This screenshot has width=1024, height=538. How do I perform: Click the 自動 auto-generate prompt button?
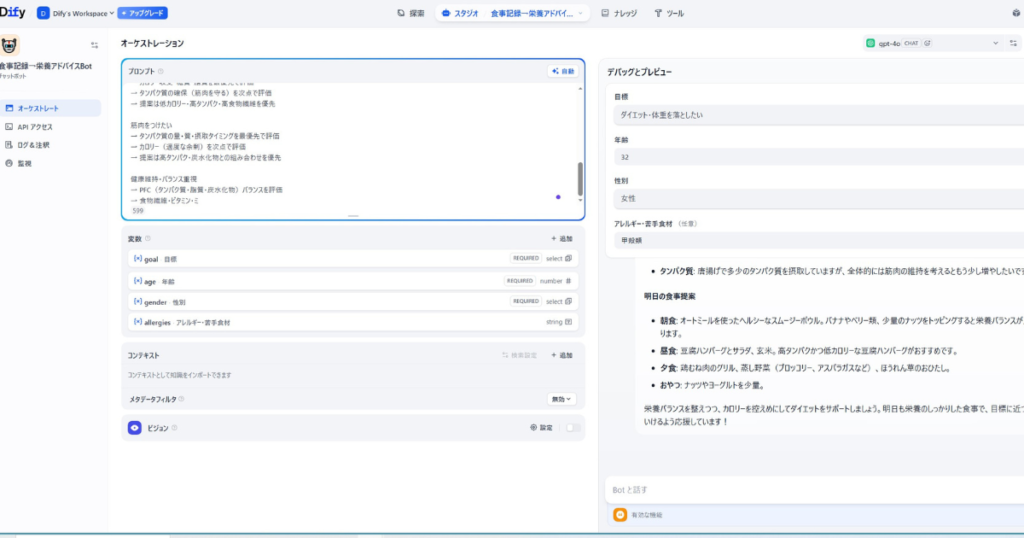(563, 71)
